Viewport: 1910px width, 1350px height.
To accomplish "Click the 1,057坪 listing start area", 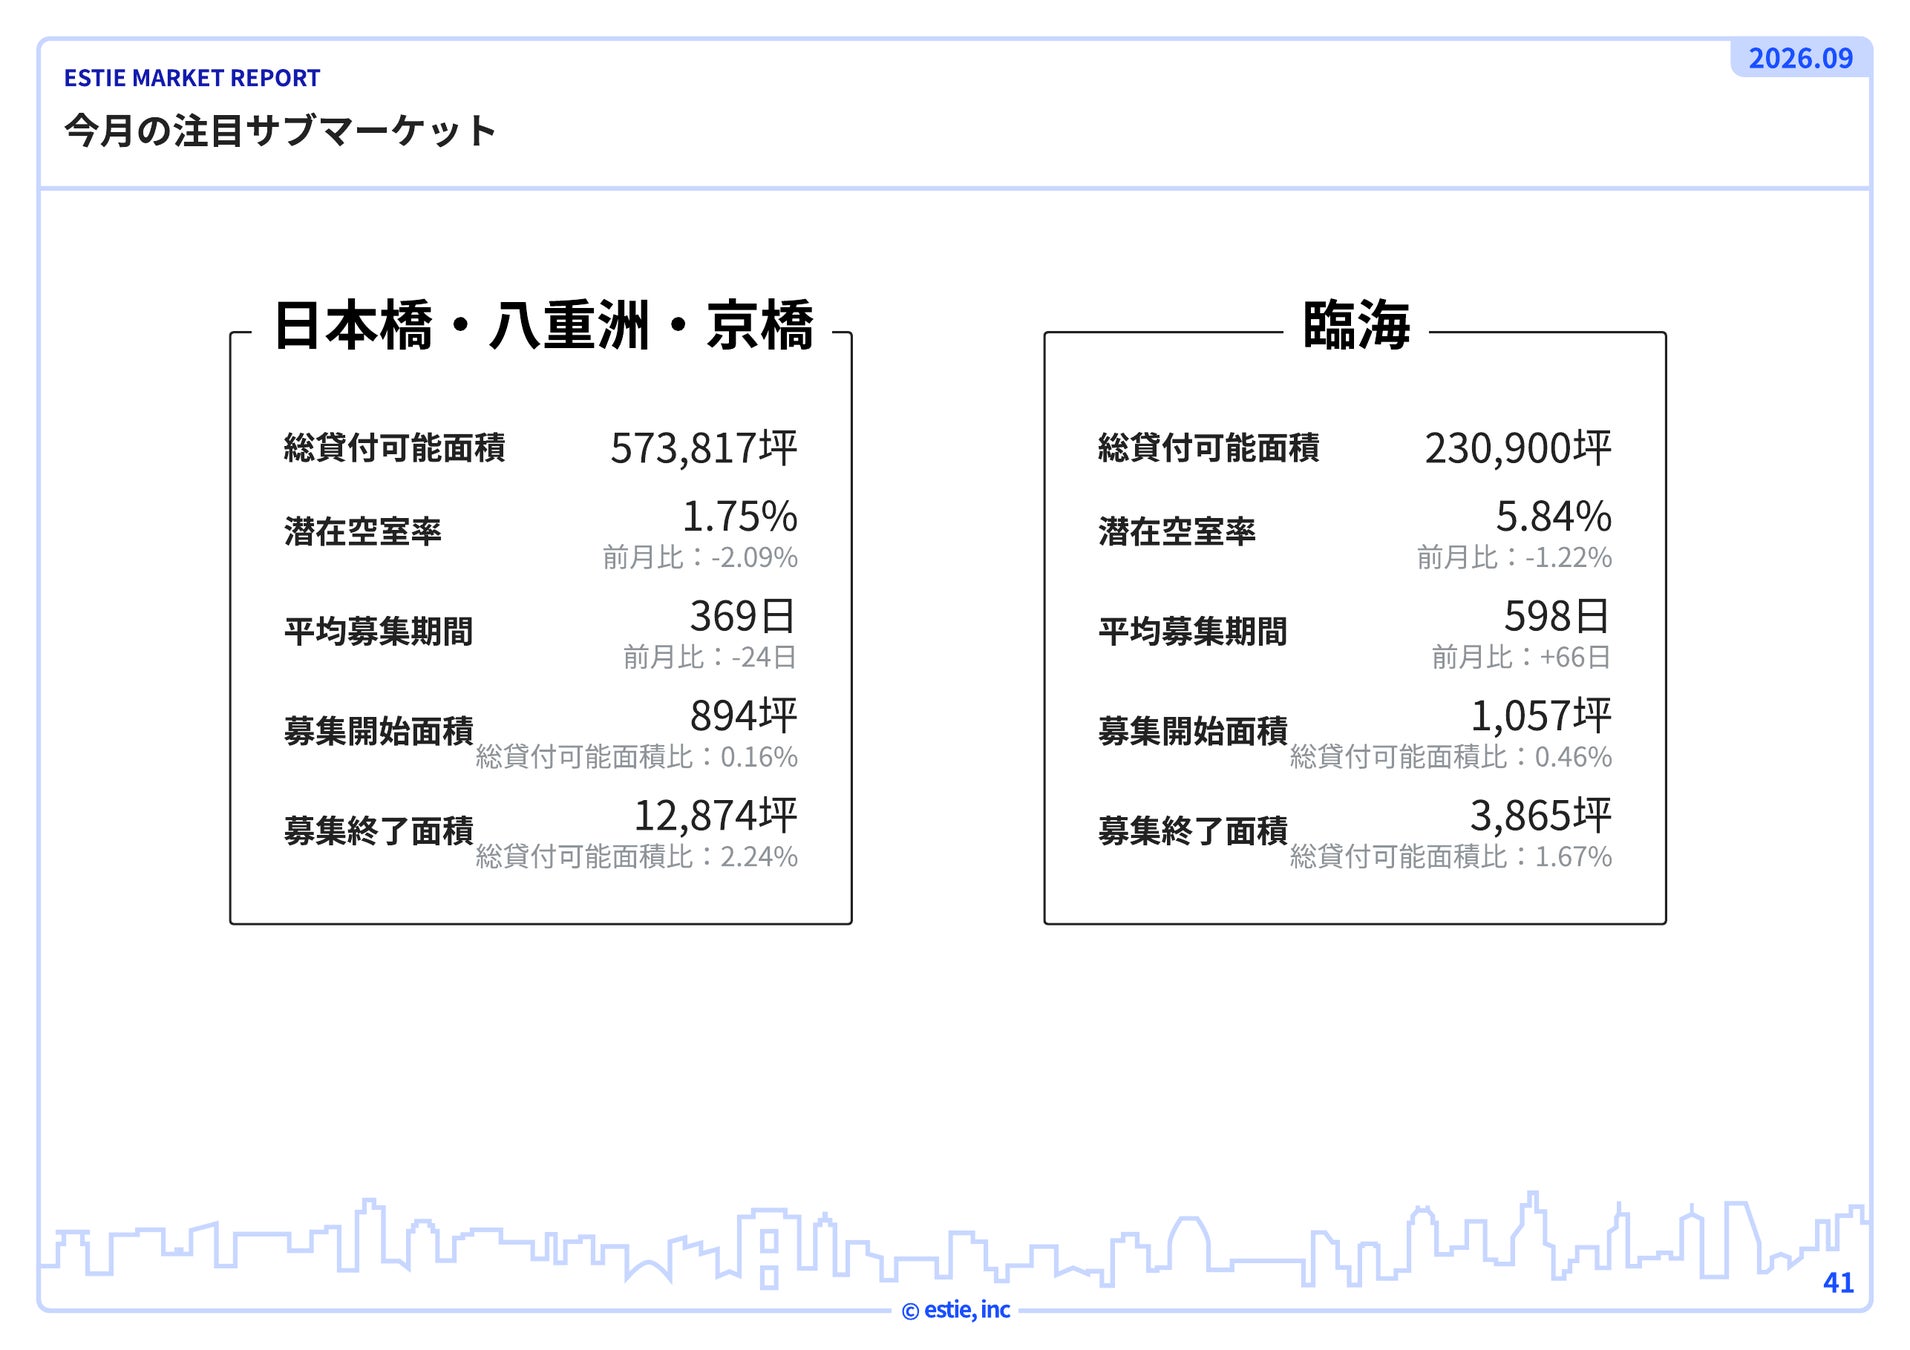I will click(x=1541, y=716).
